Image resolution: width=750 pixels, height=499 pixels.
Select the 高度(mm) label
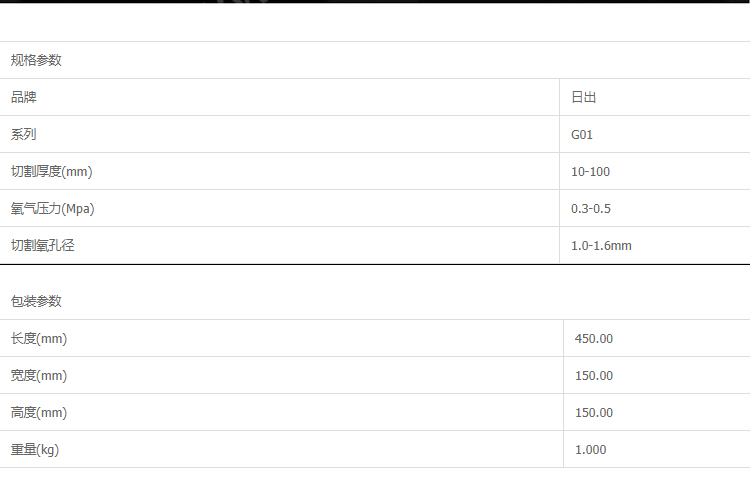39,412
